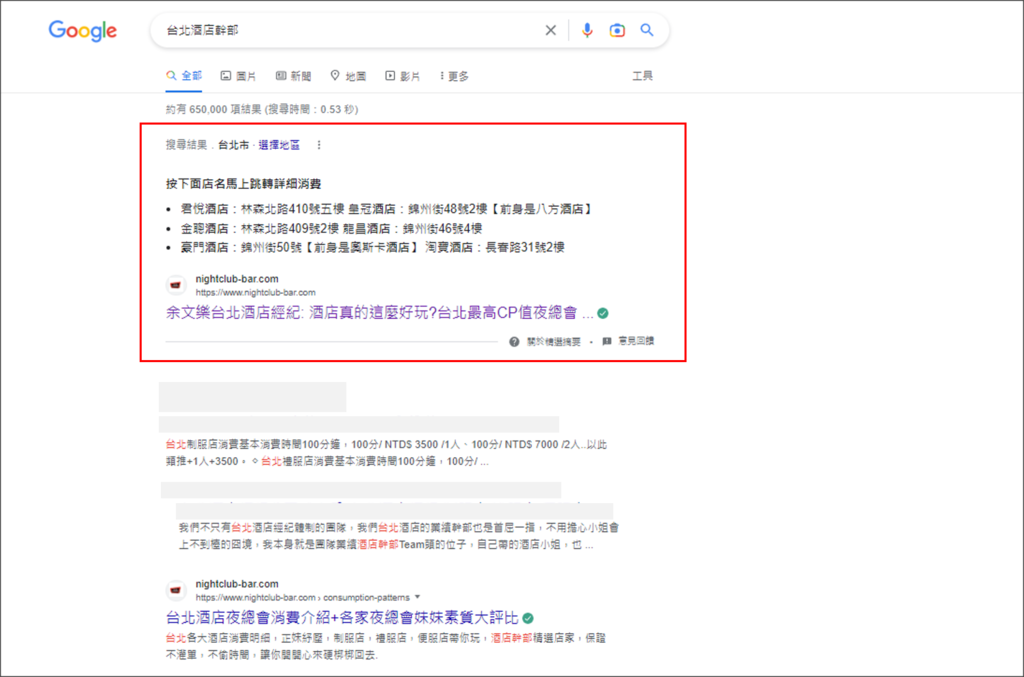Click the snippet text beginning 我們不只有台北酒店經紀
This screenshot has height=677, width=1024.
[399, 535]
